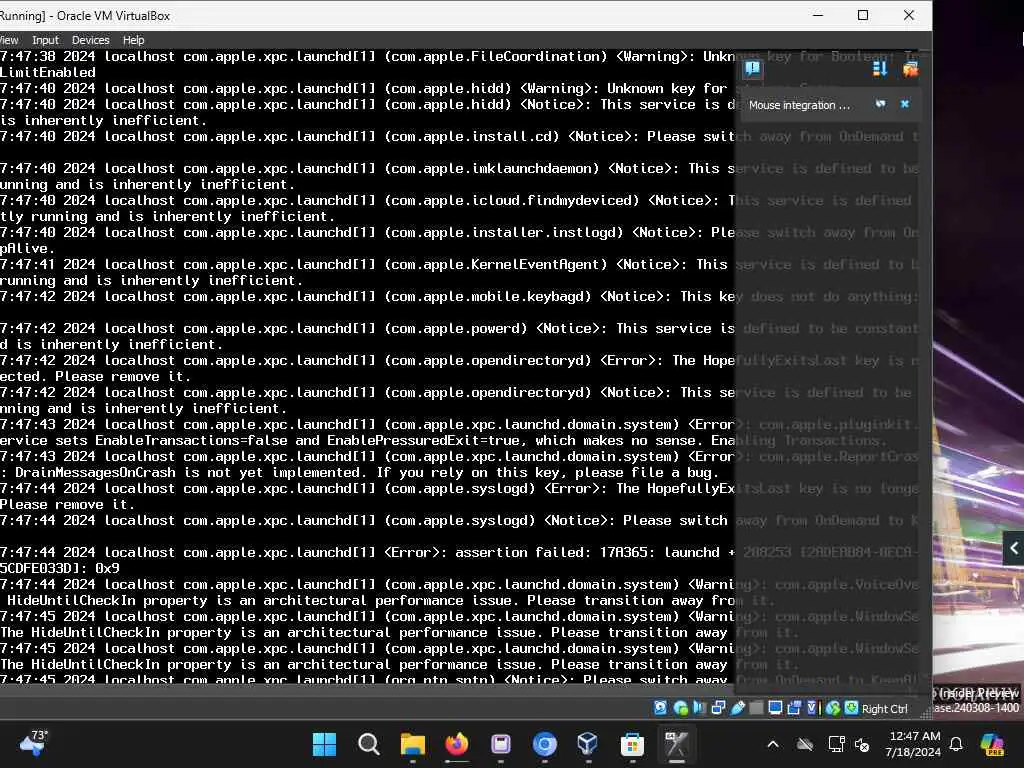Click the display settings indicator
The width and height of the screenshot is (1024, 768).
(775, 708)
